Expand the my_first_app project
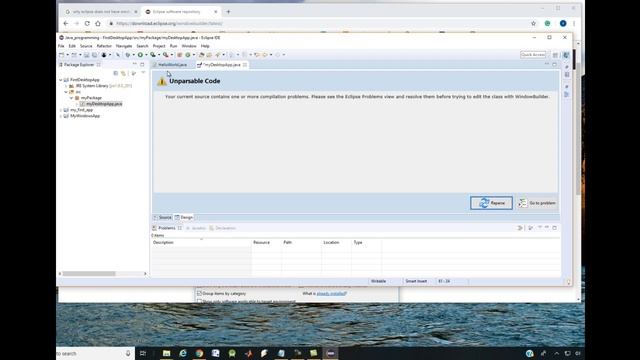640x360 pixels. (x=61, y=110)
